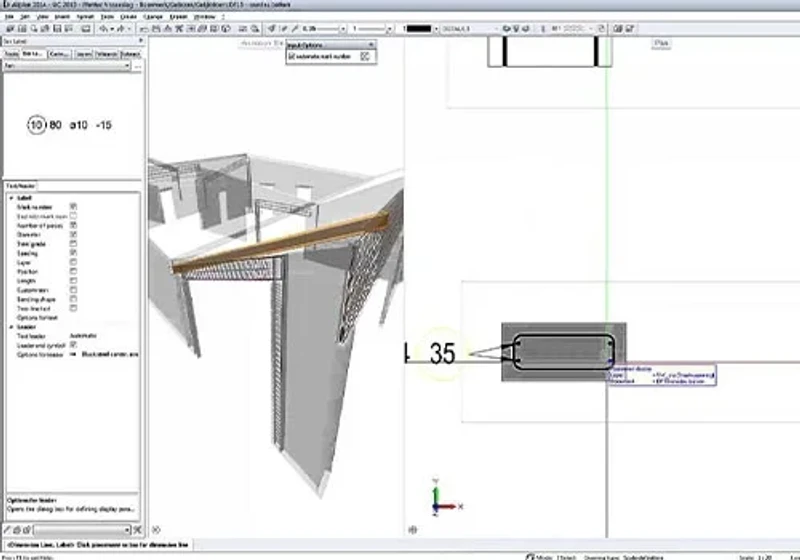Image resolution: width=800 pixels, height=560 pixels.
Task: Switch to the Layers palette tab
Action: tap(84, 54)
